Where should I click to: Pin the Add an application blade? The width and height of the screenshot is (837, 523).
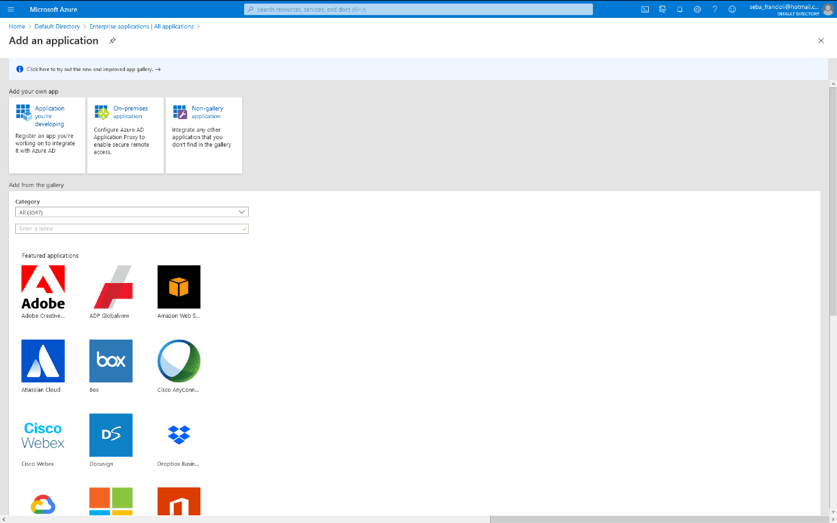pyautogui.click(x=112, y=41)
